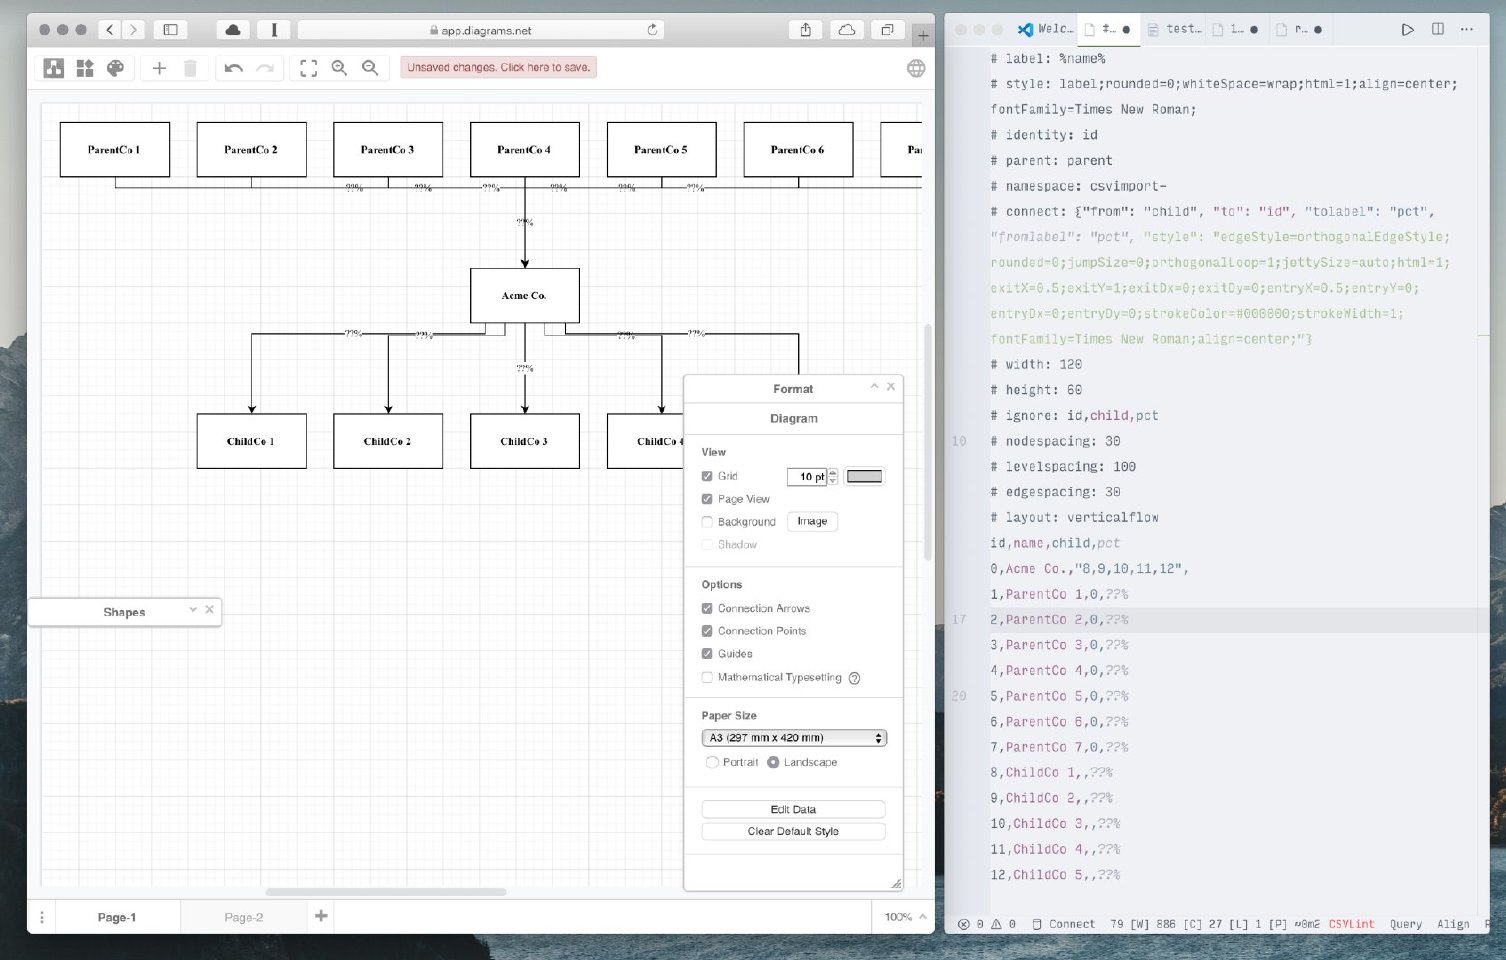Click the undo arrow in diagram toolbar
This screenshot has height=960, width=1506.
[233, 68]
